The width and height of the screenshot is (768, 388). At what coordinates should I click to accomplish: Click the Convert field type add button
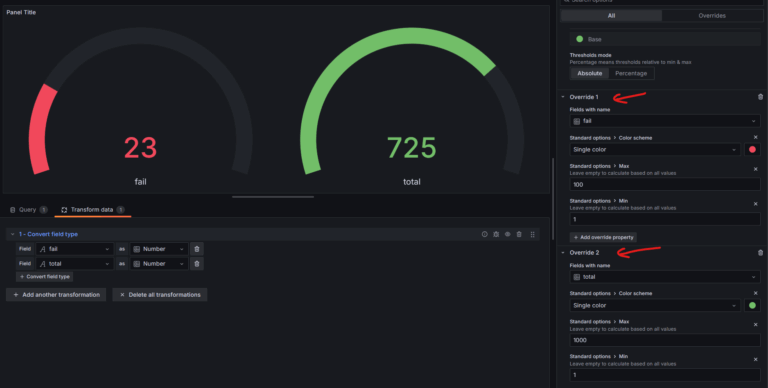click(45, 277)
